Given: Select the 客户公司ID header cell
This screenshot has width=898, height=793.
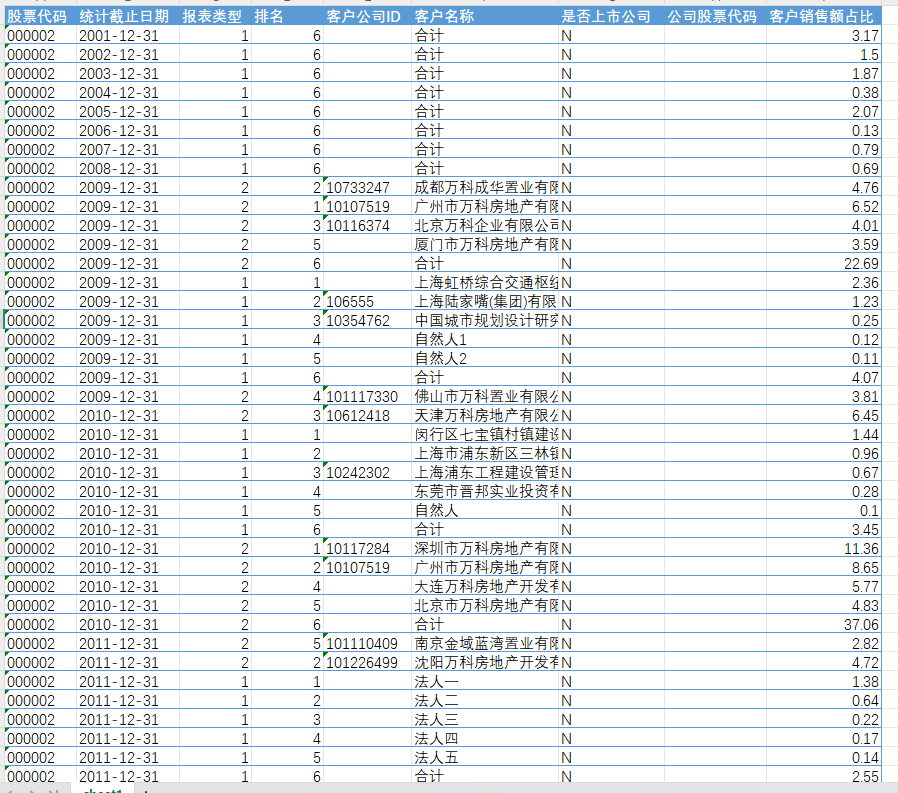Looking at the screenshot, I should tap(367, 17).
